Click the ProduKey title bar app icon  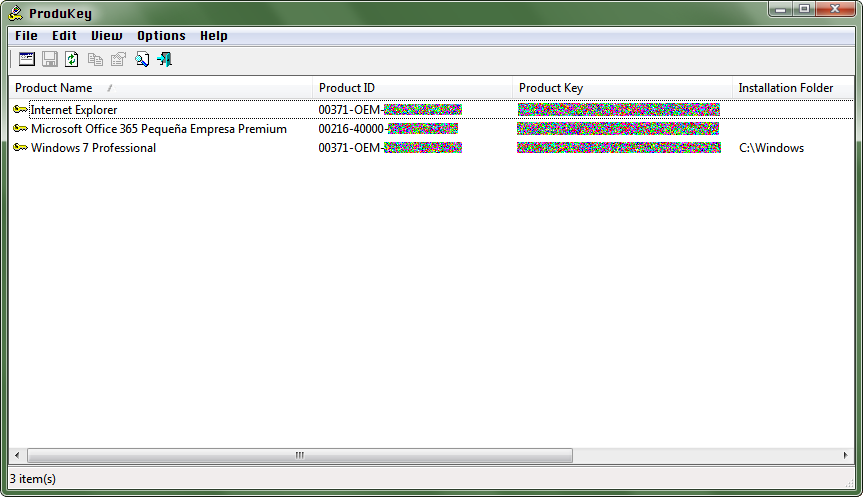tap(16, 13)
